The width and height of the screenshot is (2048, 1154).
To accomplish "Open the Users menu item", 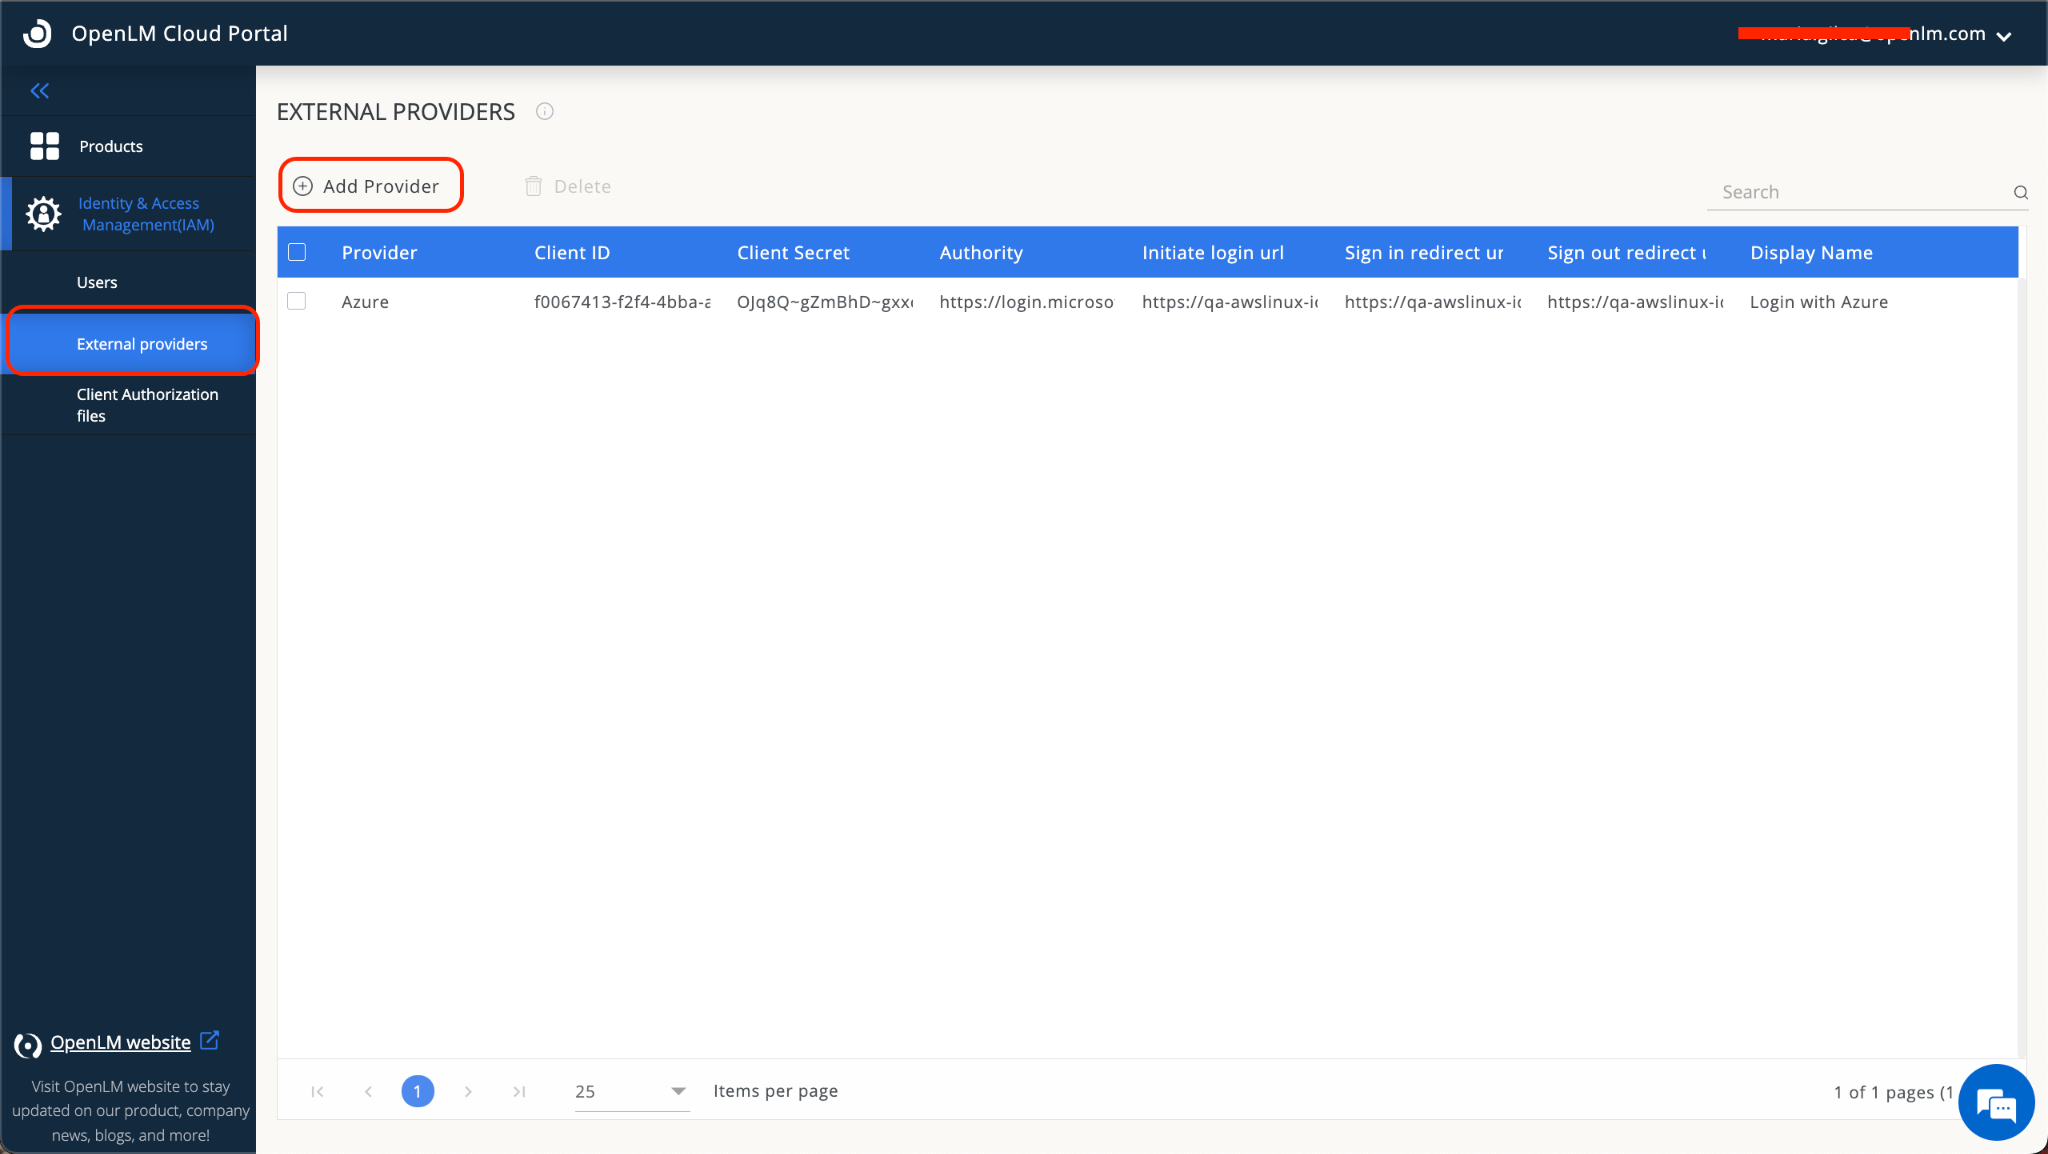I will tap(97, 282).
